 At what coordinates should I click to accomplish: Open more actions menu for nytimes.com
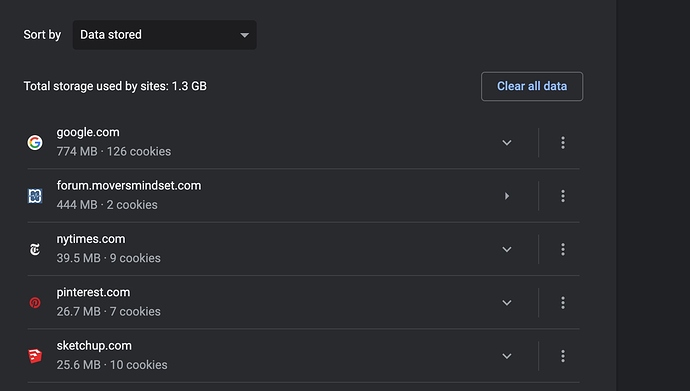coord(563,249)
